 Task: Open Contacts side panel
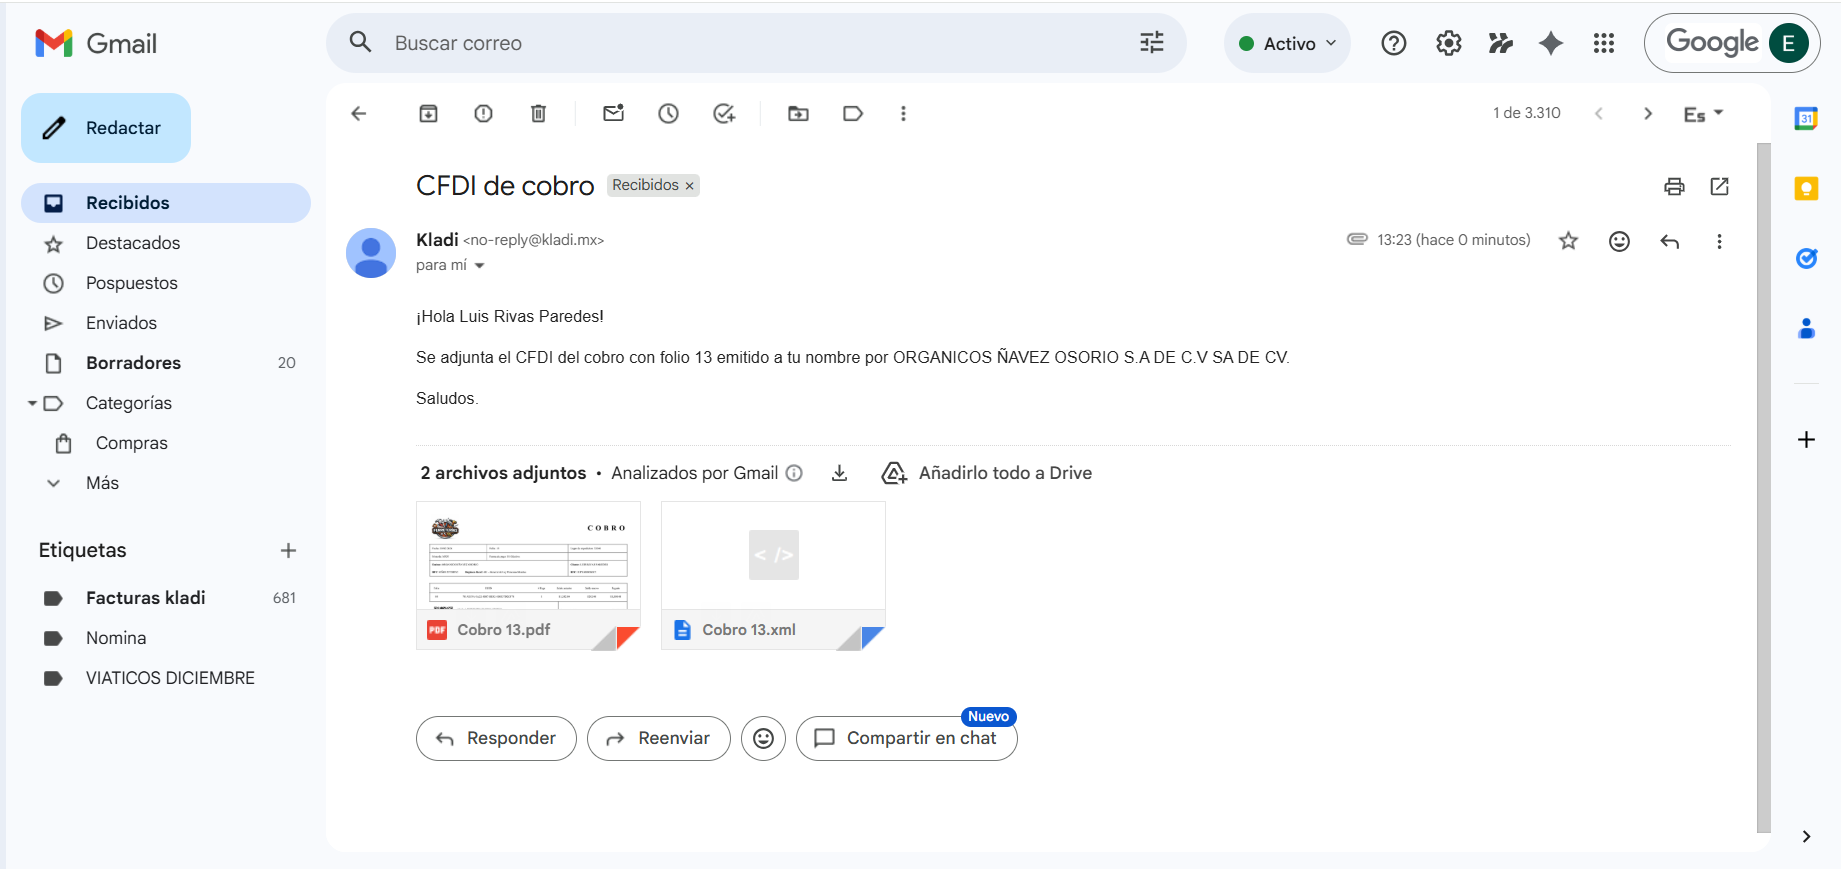point(1806,328)
